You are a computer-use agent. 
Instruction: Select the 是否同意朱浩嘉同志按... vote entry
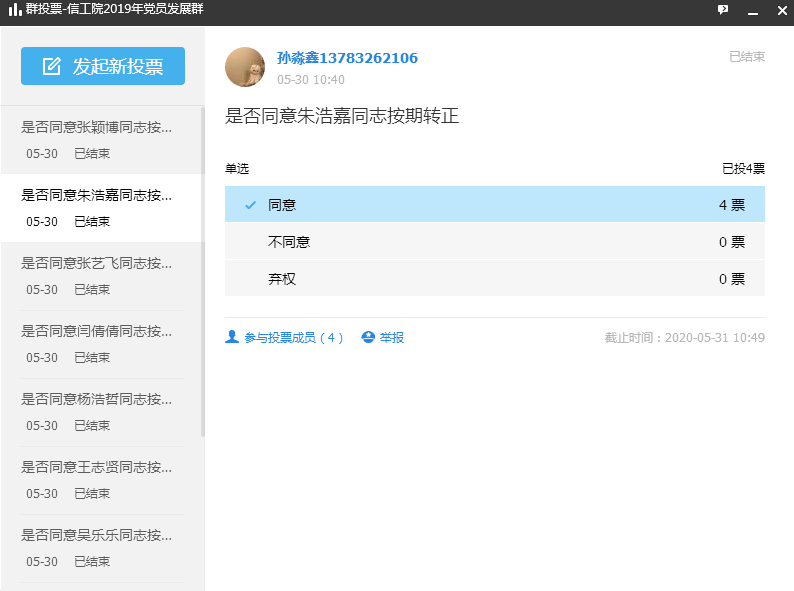[x=102, y=208]
